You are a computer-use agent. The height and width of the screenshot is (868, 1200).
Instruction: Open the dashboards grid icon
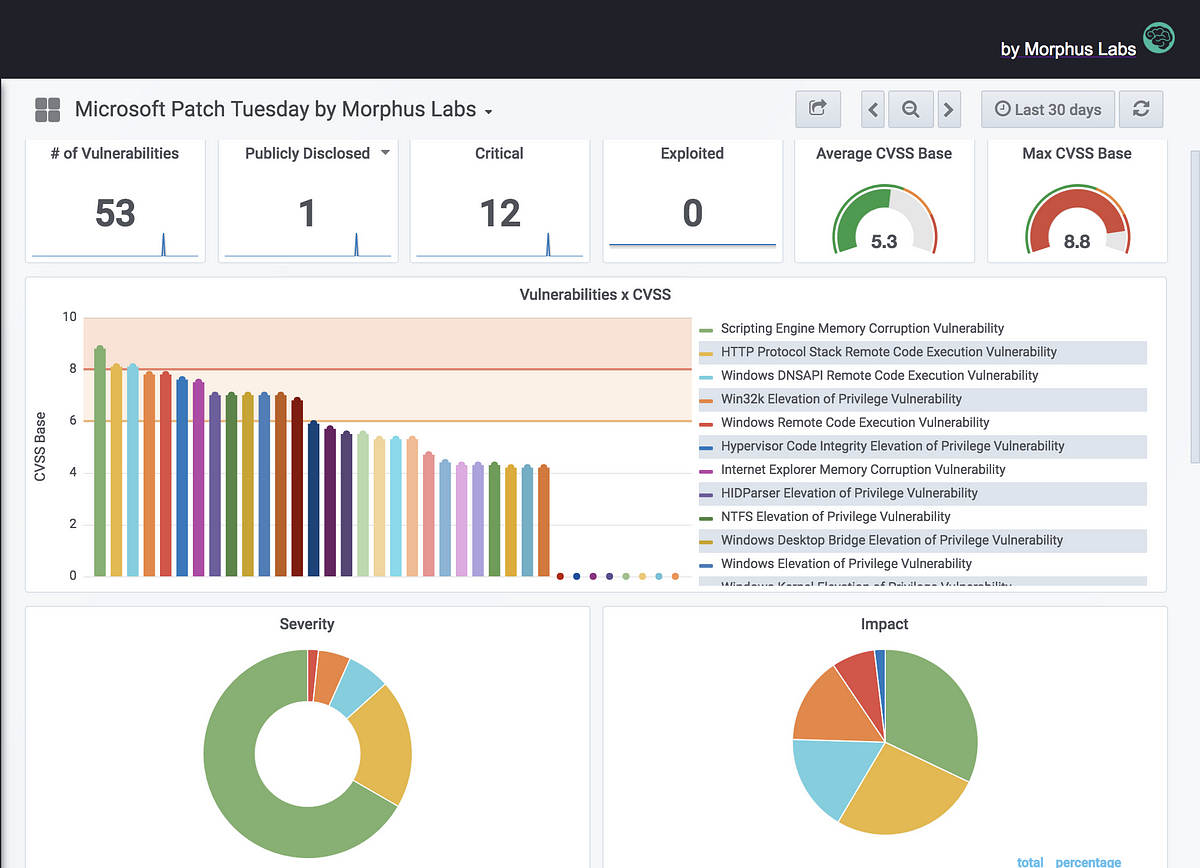point(48,109)
